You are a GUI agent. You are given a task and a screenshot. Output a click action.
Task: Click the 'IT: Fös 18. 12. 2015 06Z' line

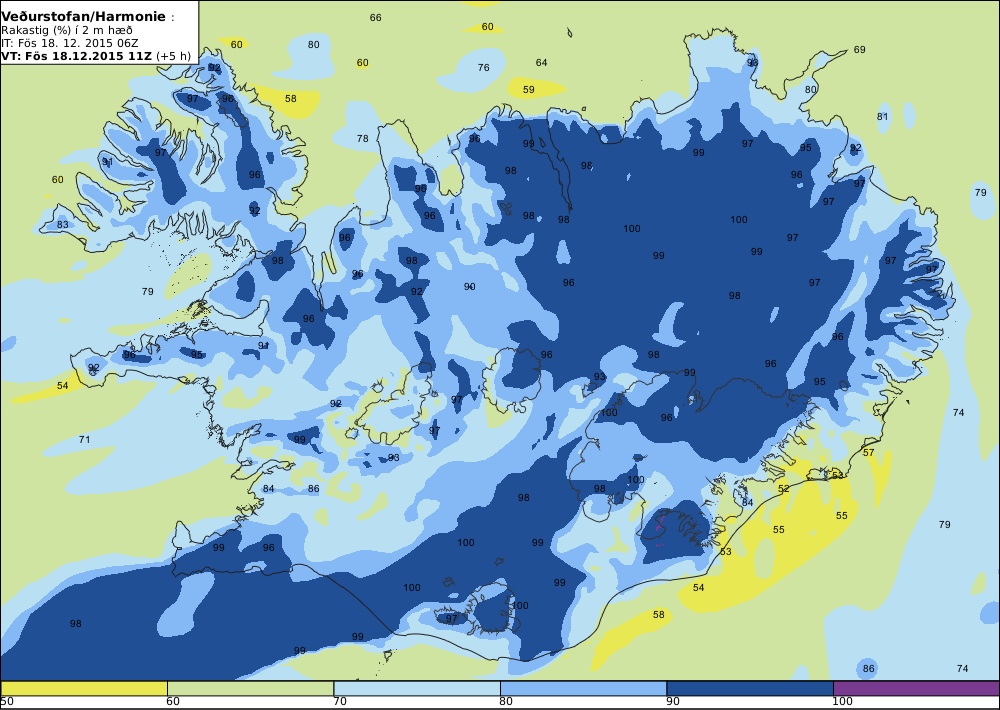pos(69,43)
